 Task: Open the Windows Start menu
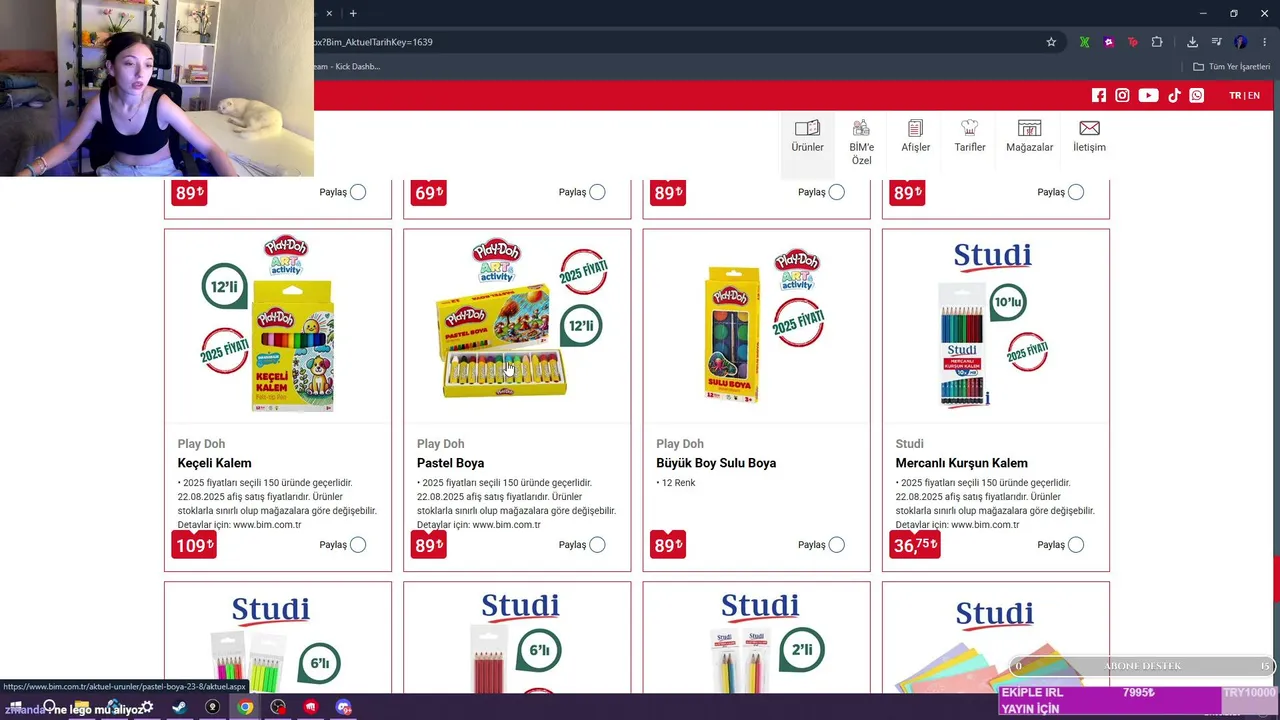(15, 707)
